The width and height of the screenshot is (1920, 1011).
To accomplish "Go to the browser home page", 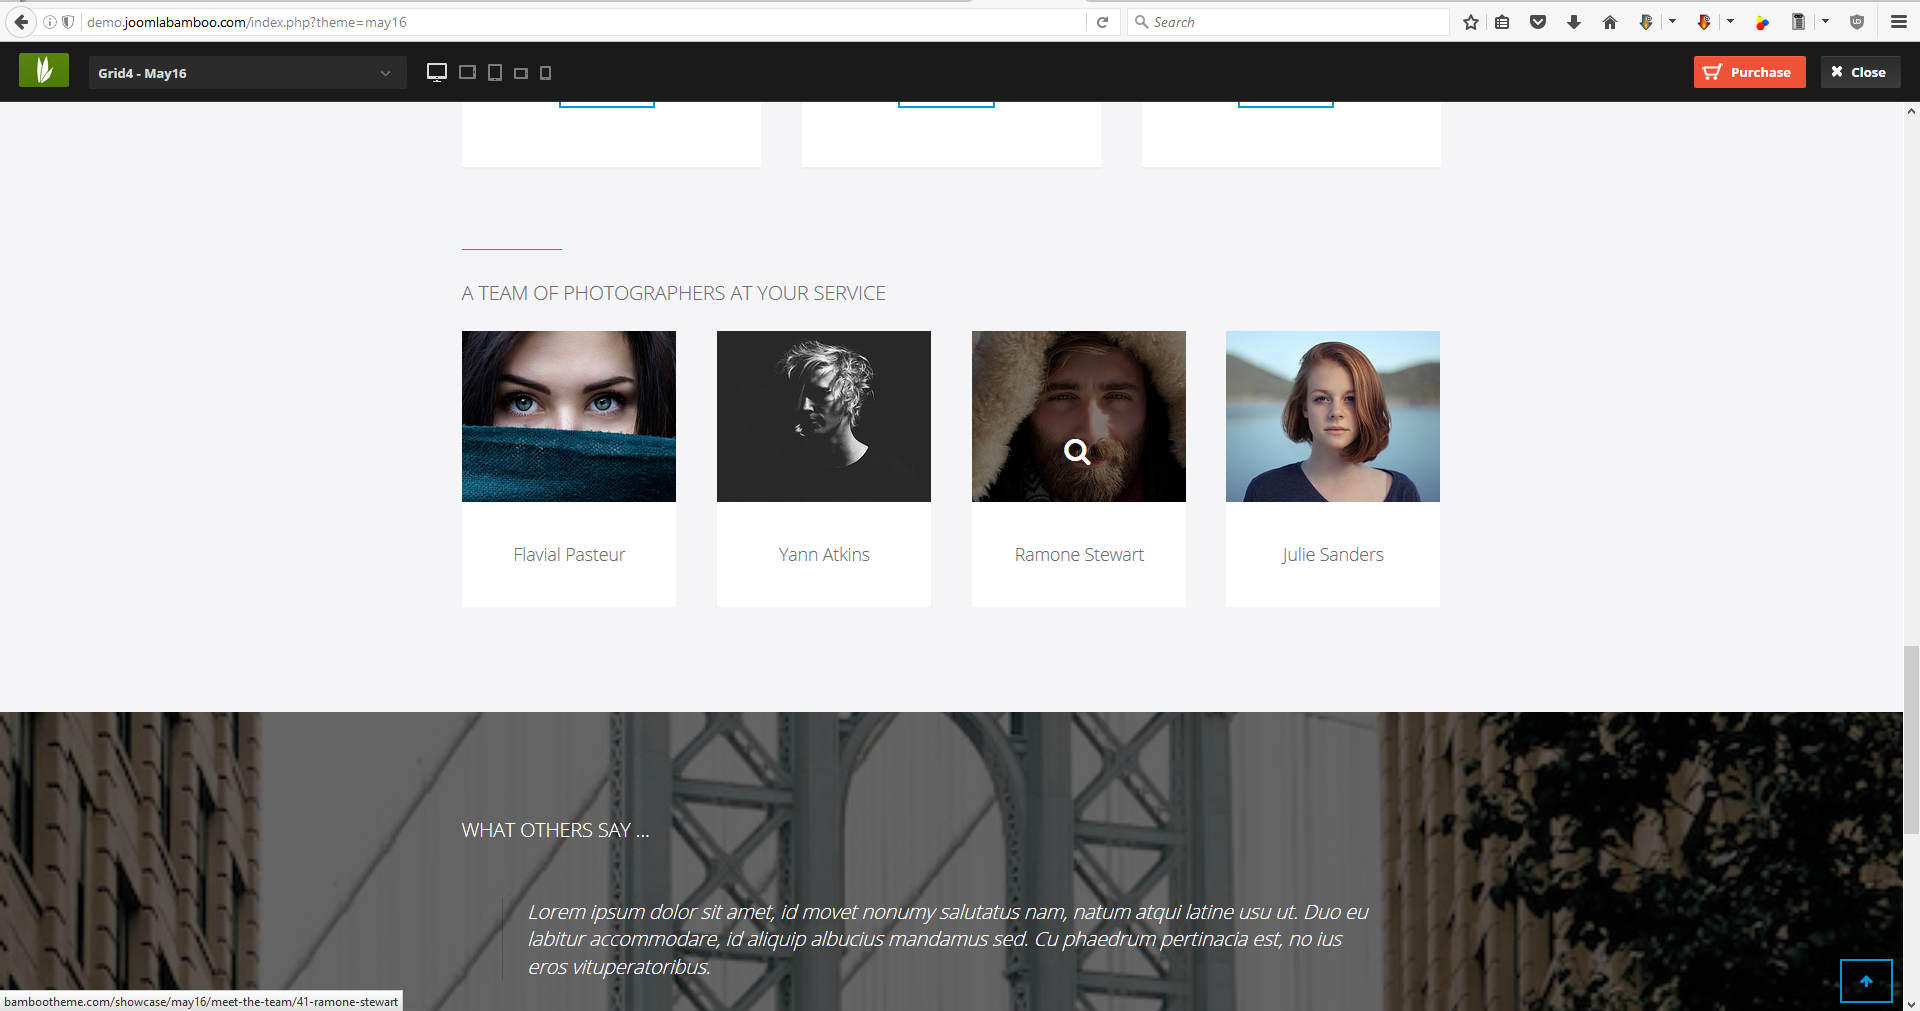I will click(1610, 22).
